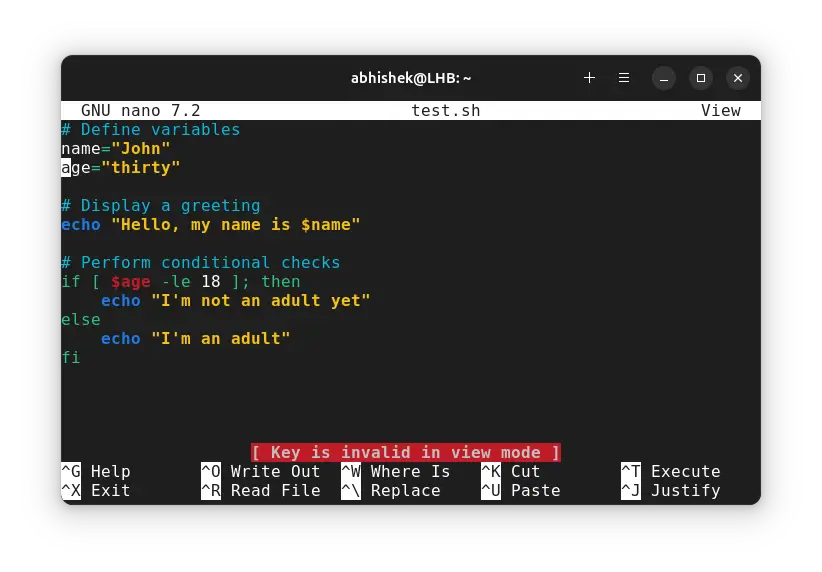Click the ^G Help shortcut

96,471
